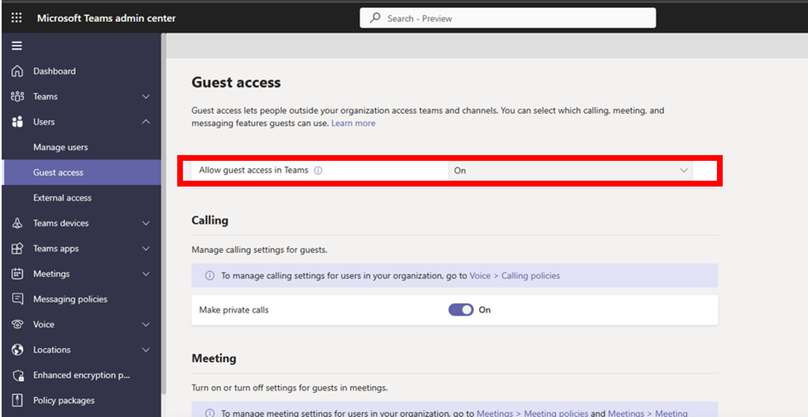808x417 pixels.
Task: Click the Teams apps icon
Action: (x=17, y=248)
